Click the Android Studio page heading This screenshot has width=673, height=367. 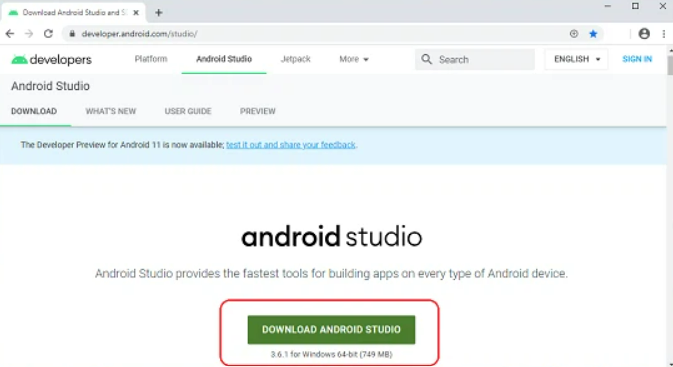click(x=50, y=86)
